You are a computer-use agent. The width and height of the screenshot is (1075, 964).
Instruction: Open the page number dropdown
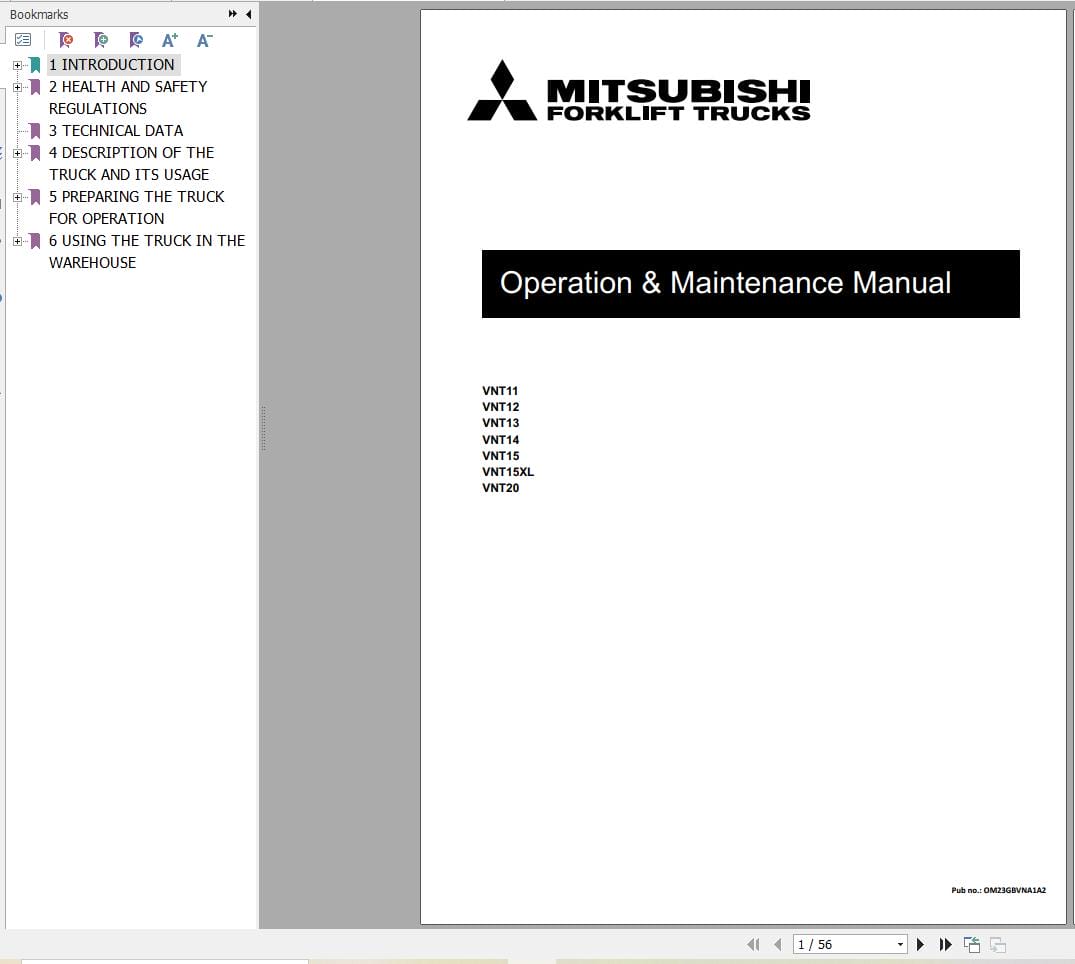[x=898, y=943]
